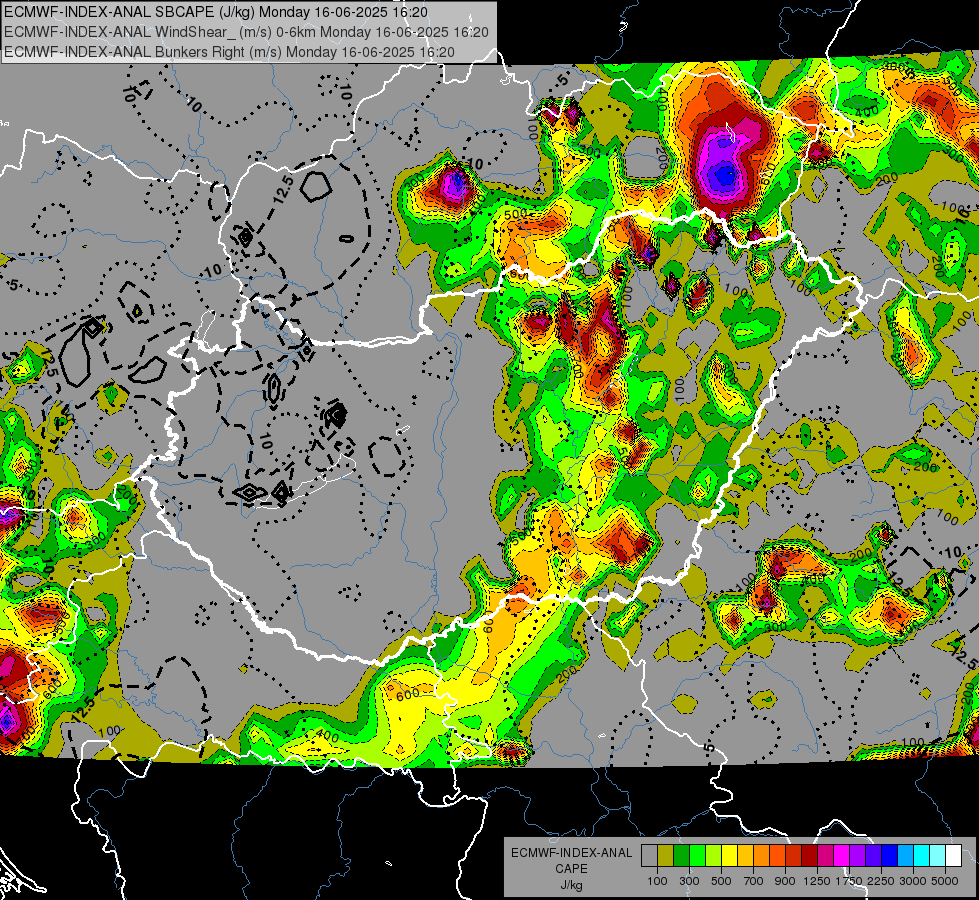Pick the bright yellow legend swatch

[729, 856]
